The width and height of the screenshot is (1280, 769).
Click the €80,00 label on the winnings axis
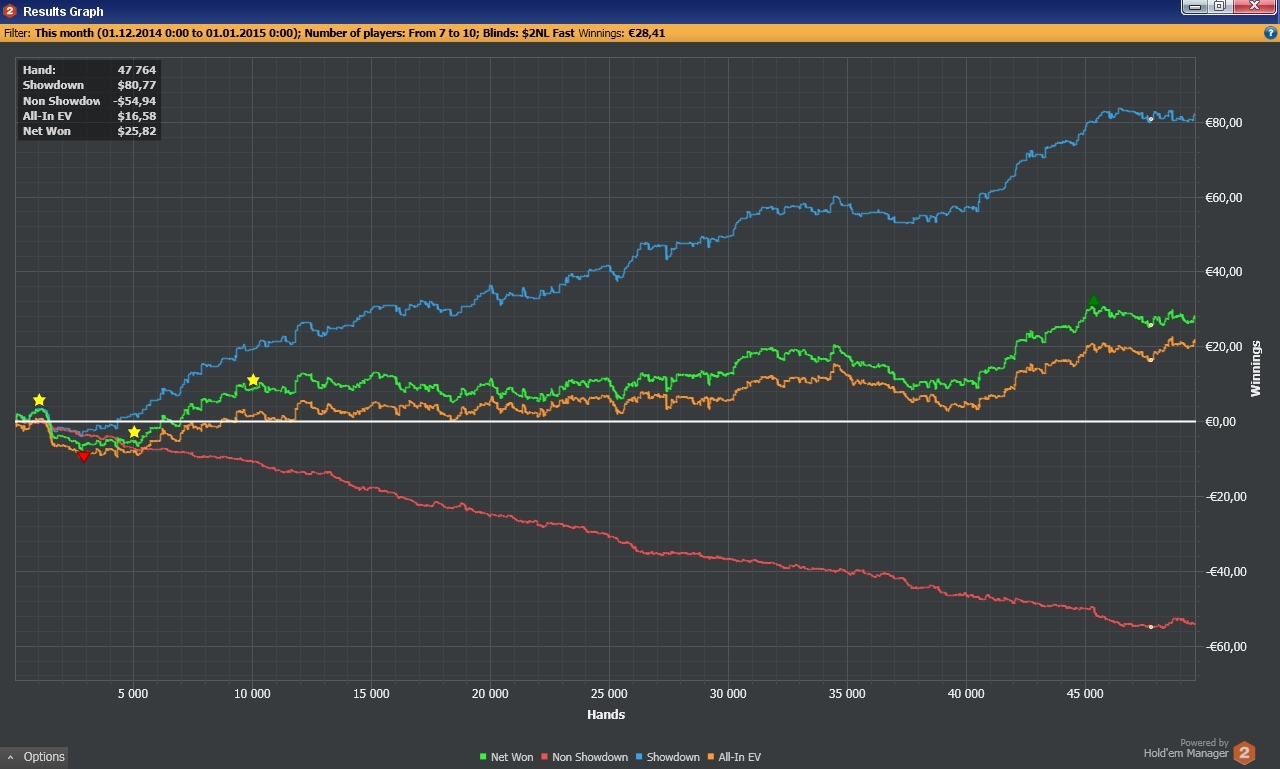point(1223,122)
